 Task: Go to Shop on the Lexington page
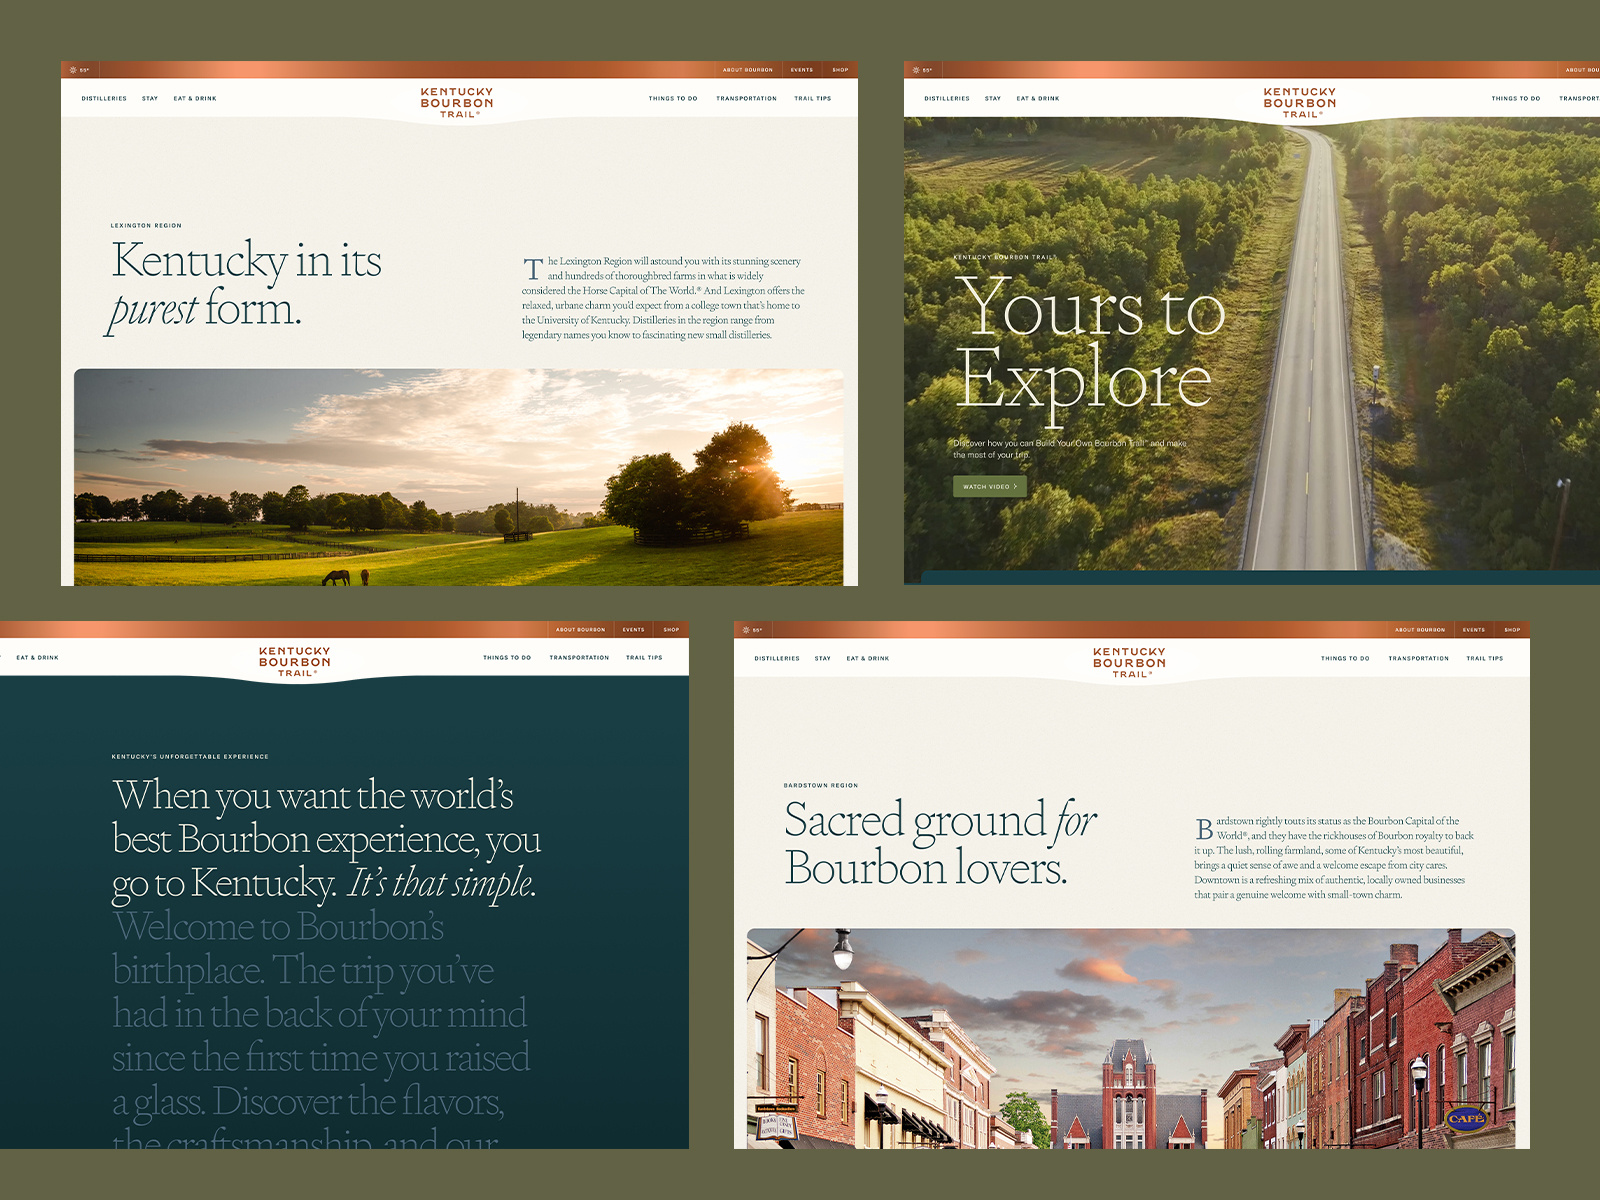841,70
